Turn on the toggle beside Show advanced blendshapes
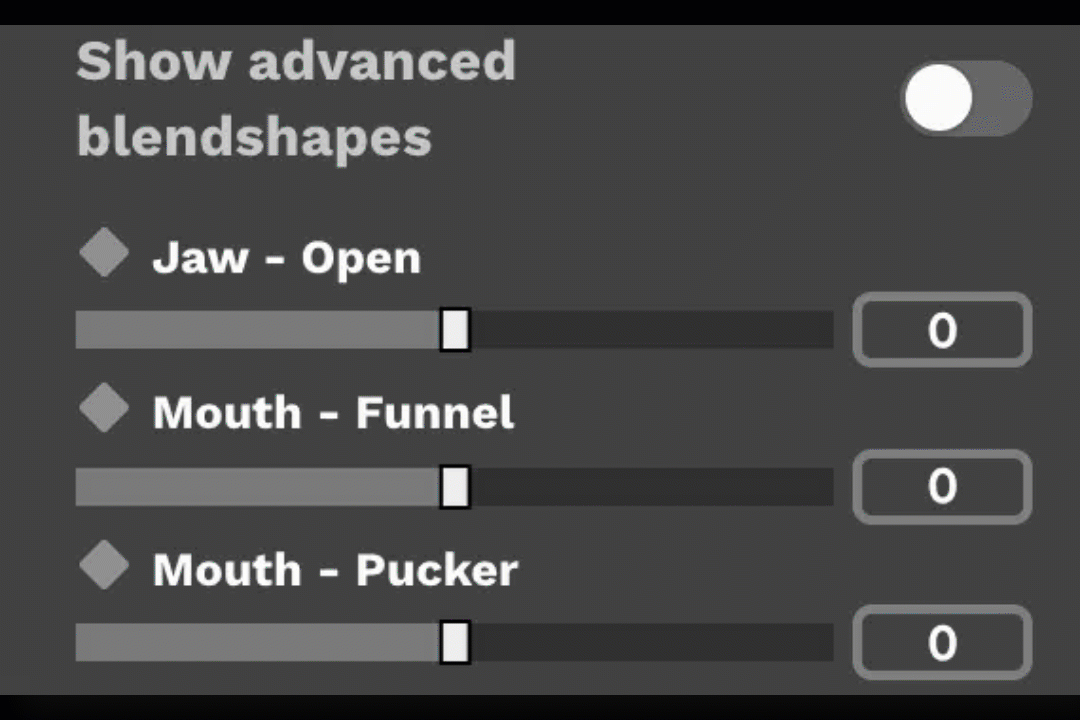This screenshot has height=720, width=1080. click(966, 97)
